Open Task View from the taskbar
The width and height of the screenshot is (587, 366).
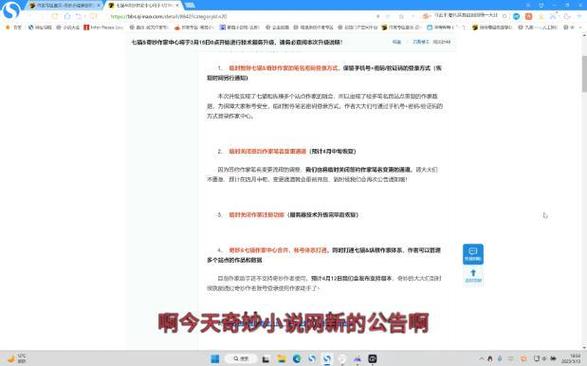(265, 359)
